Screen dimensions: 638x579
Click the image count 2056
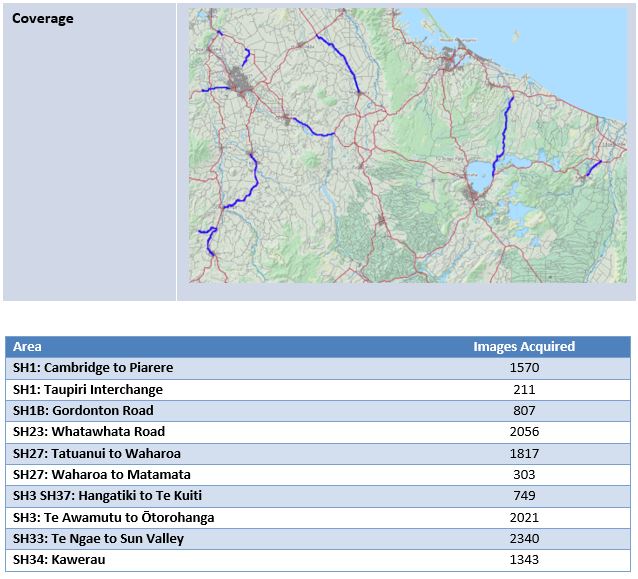(523, 432)
